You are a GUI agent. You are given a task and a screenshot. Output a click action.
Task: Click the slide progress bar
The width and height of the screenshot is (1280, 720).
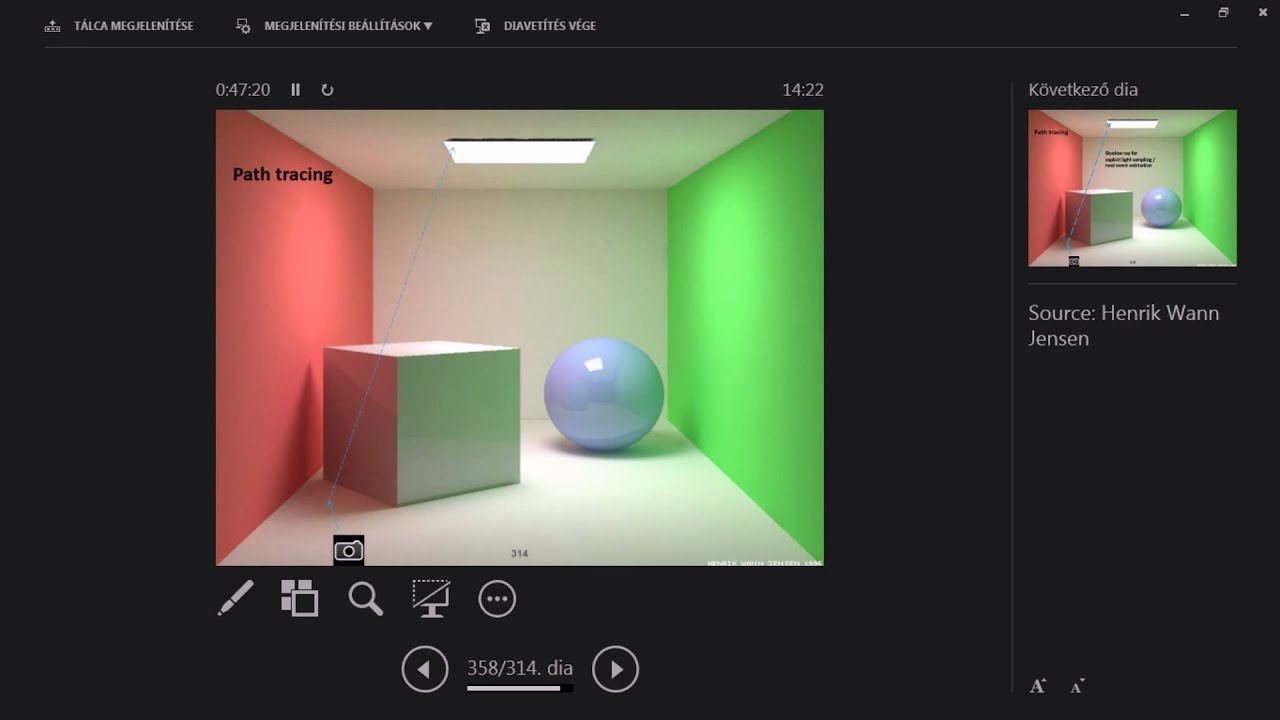click(x=520, y=690)
